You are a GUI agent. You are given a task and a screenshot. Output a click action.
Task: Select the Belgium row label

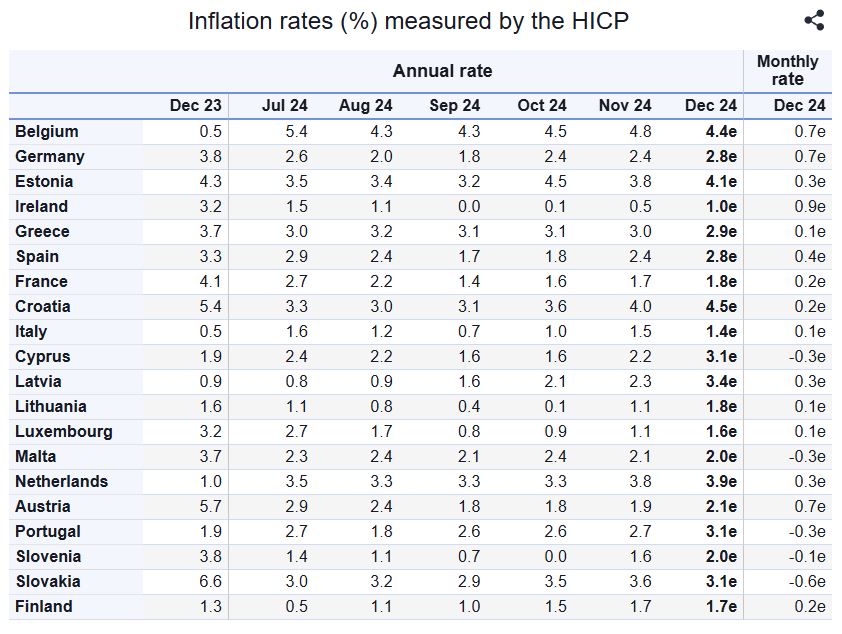[47, 131]
